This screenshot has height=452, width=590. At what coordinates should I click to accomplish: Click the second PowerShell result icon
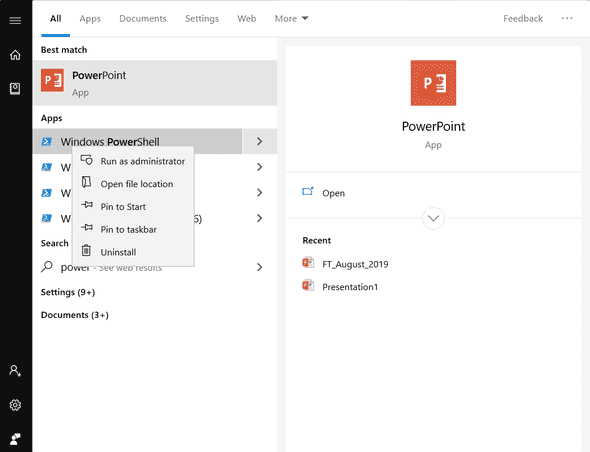(x=47, y=167)
